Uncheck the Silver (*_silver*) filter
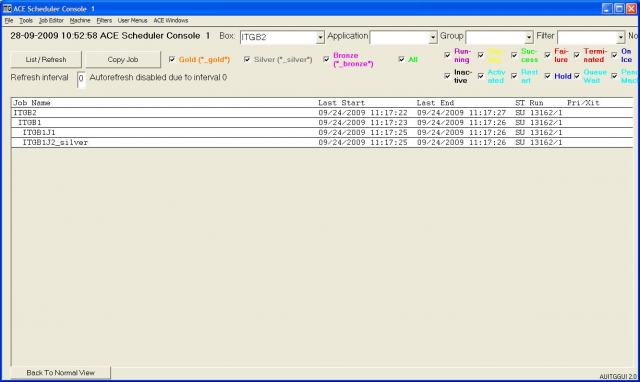The width and height of the screenshot is (640, 382). (247, 59)
